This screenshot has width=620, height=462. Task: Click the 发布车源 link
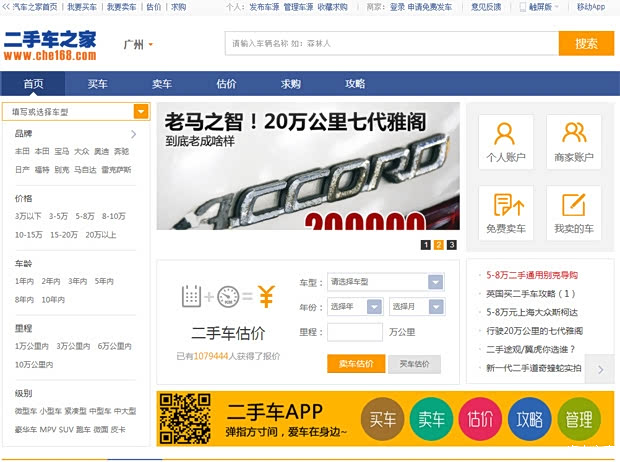pyautogui.click(x=264, y=7)
